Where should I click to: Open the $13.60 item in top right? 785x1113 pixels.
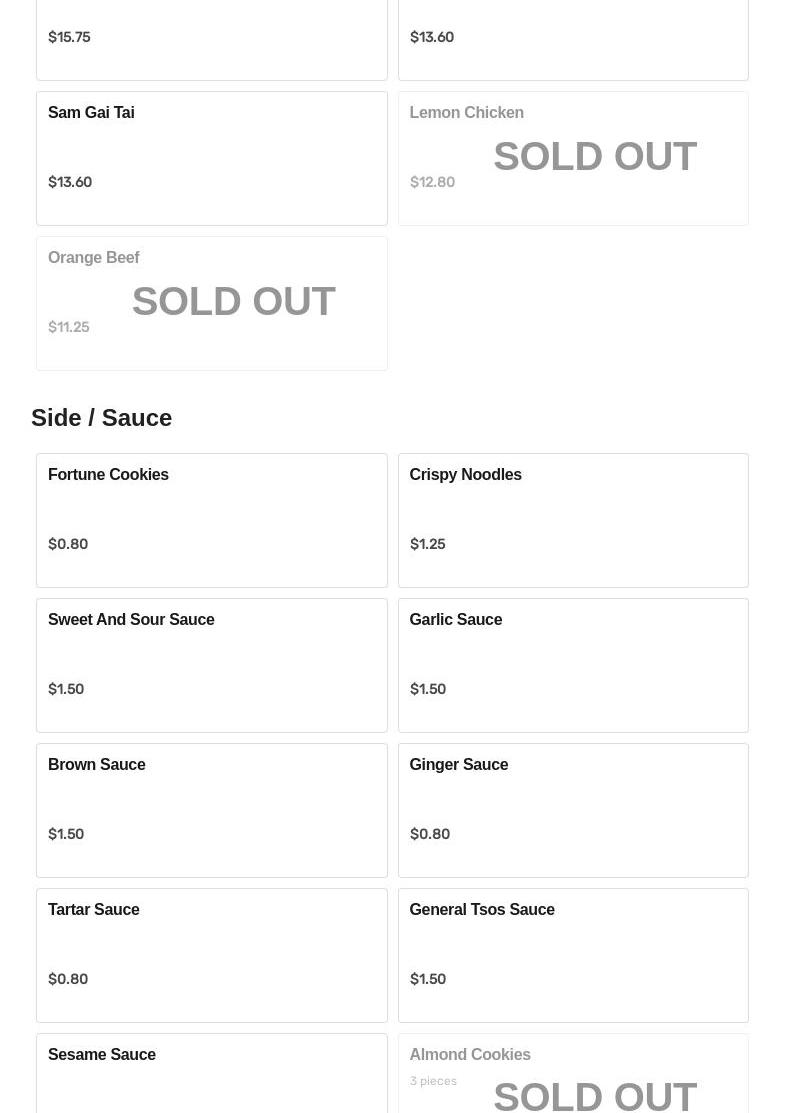[x=572, y=40]
